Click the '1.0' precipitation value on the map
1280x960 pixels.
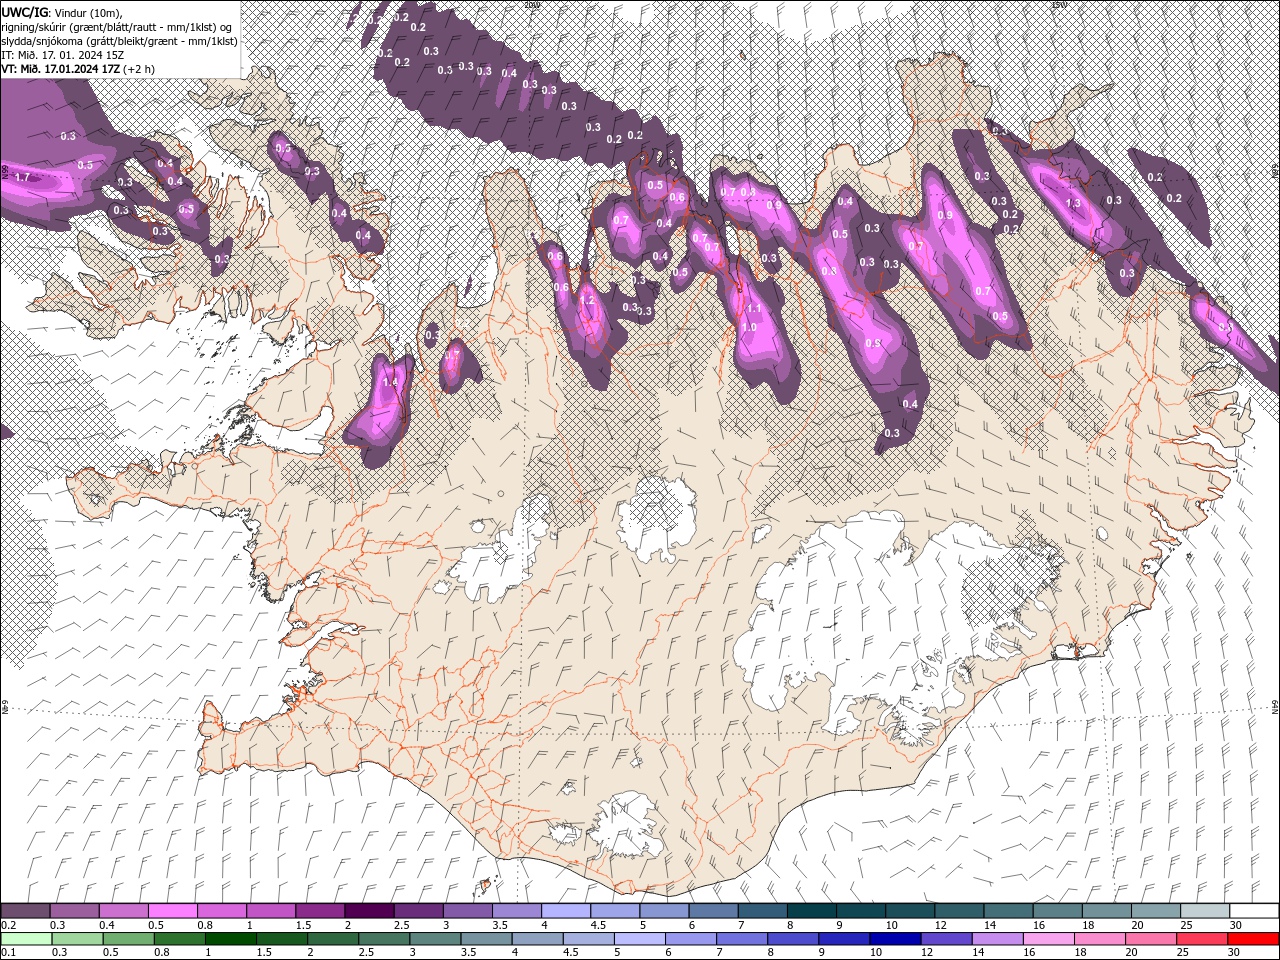(749, 327)
